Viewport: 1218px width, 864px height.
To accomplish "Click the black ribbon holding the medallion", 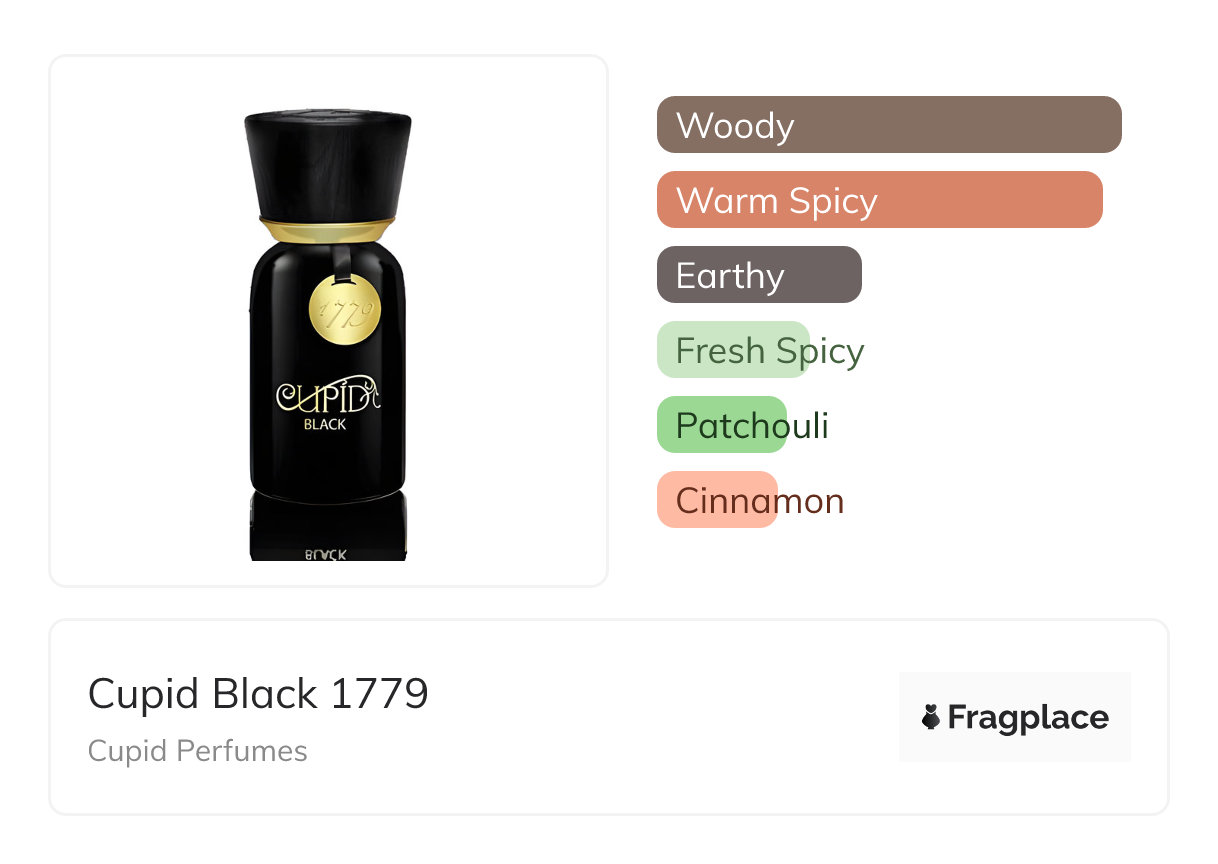I will pos(343,263).
